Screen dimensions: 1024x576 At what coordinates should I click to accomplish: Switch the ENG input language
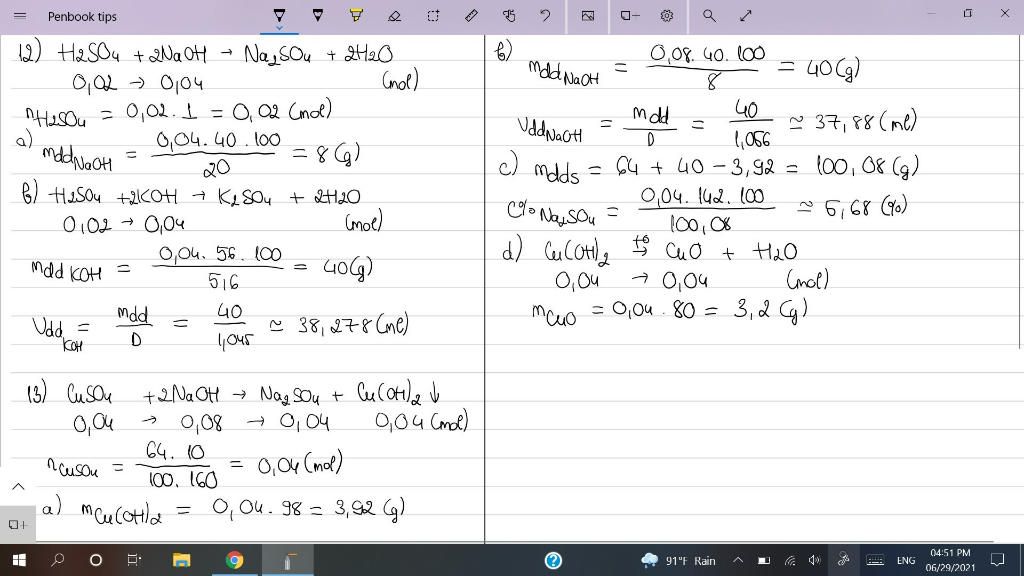tap(906, 560)
